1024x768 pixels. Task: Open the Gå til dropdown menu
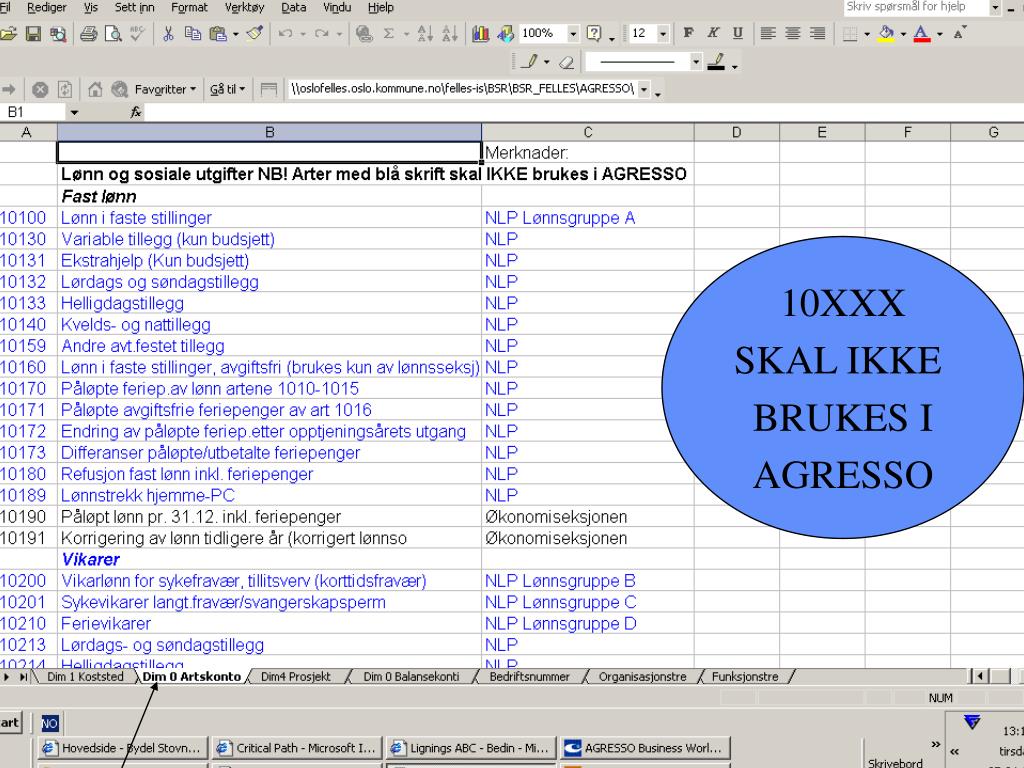click(227, 89)
